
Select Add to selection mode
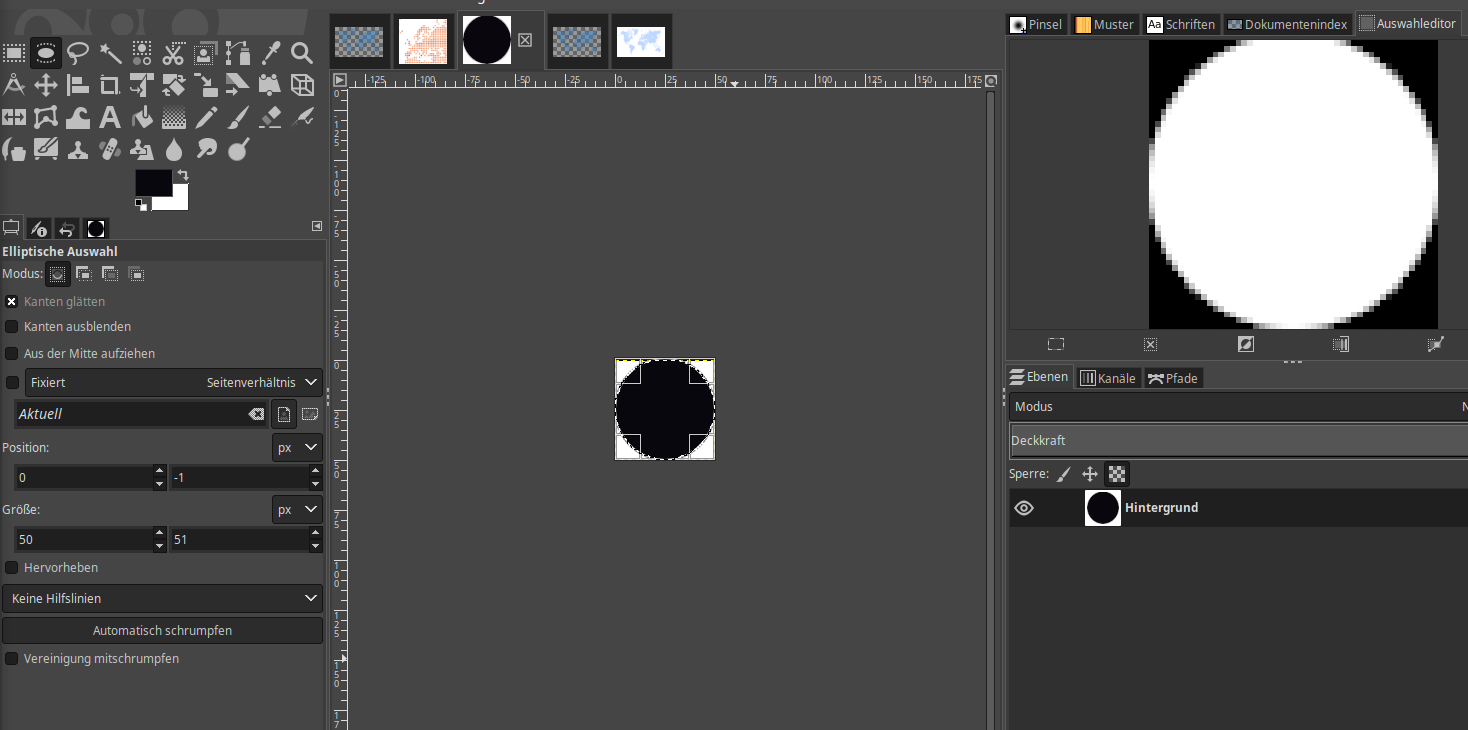point(84,274)
